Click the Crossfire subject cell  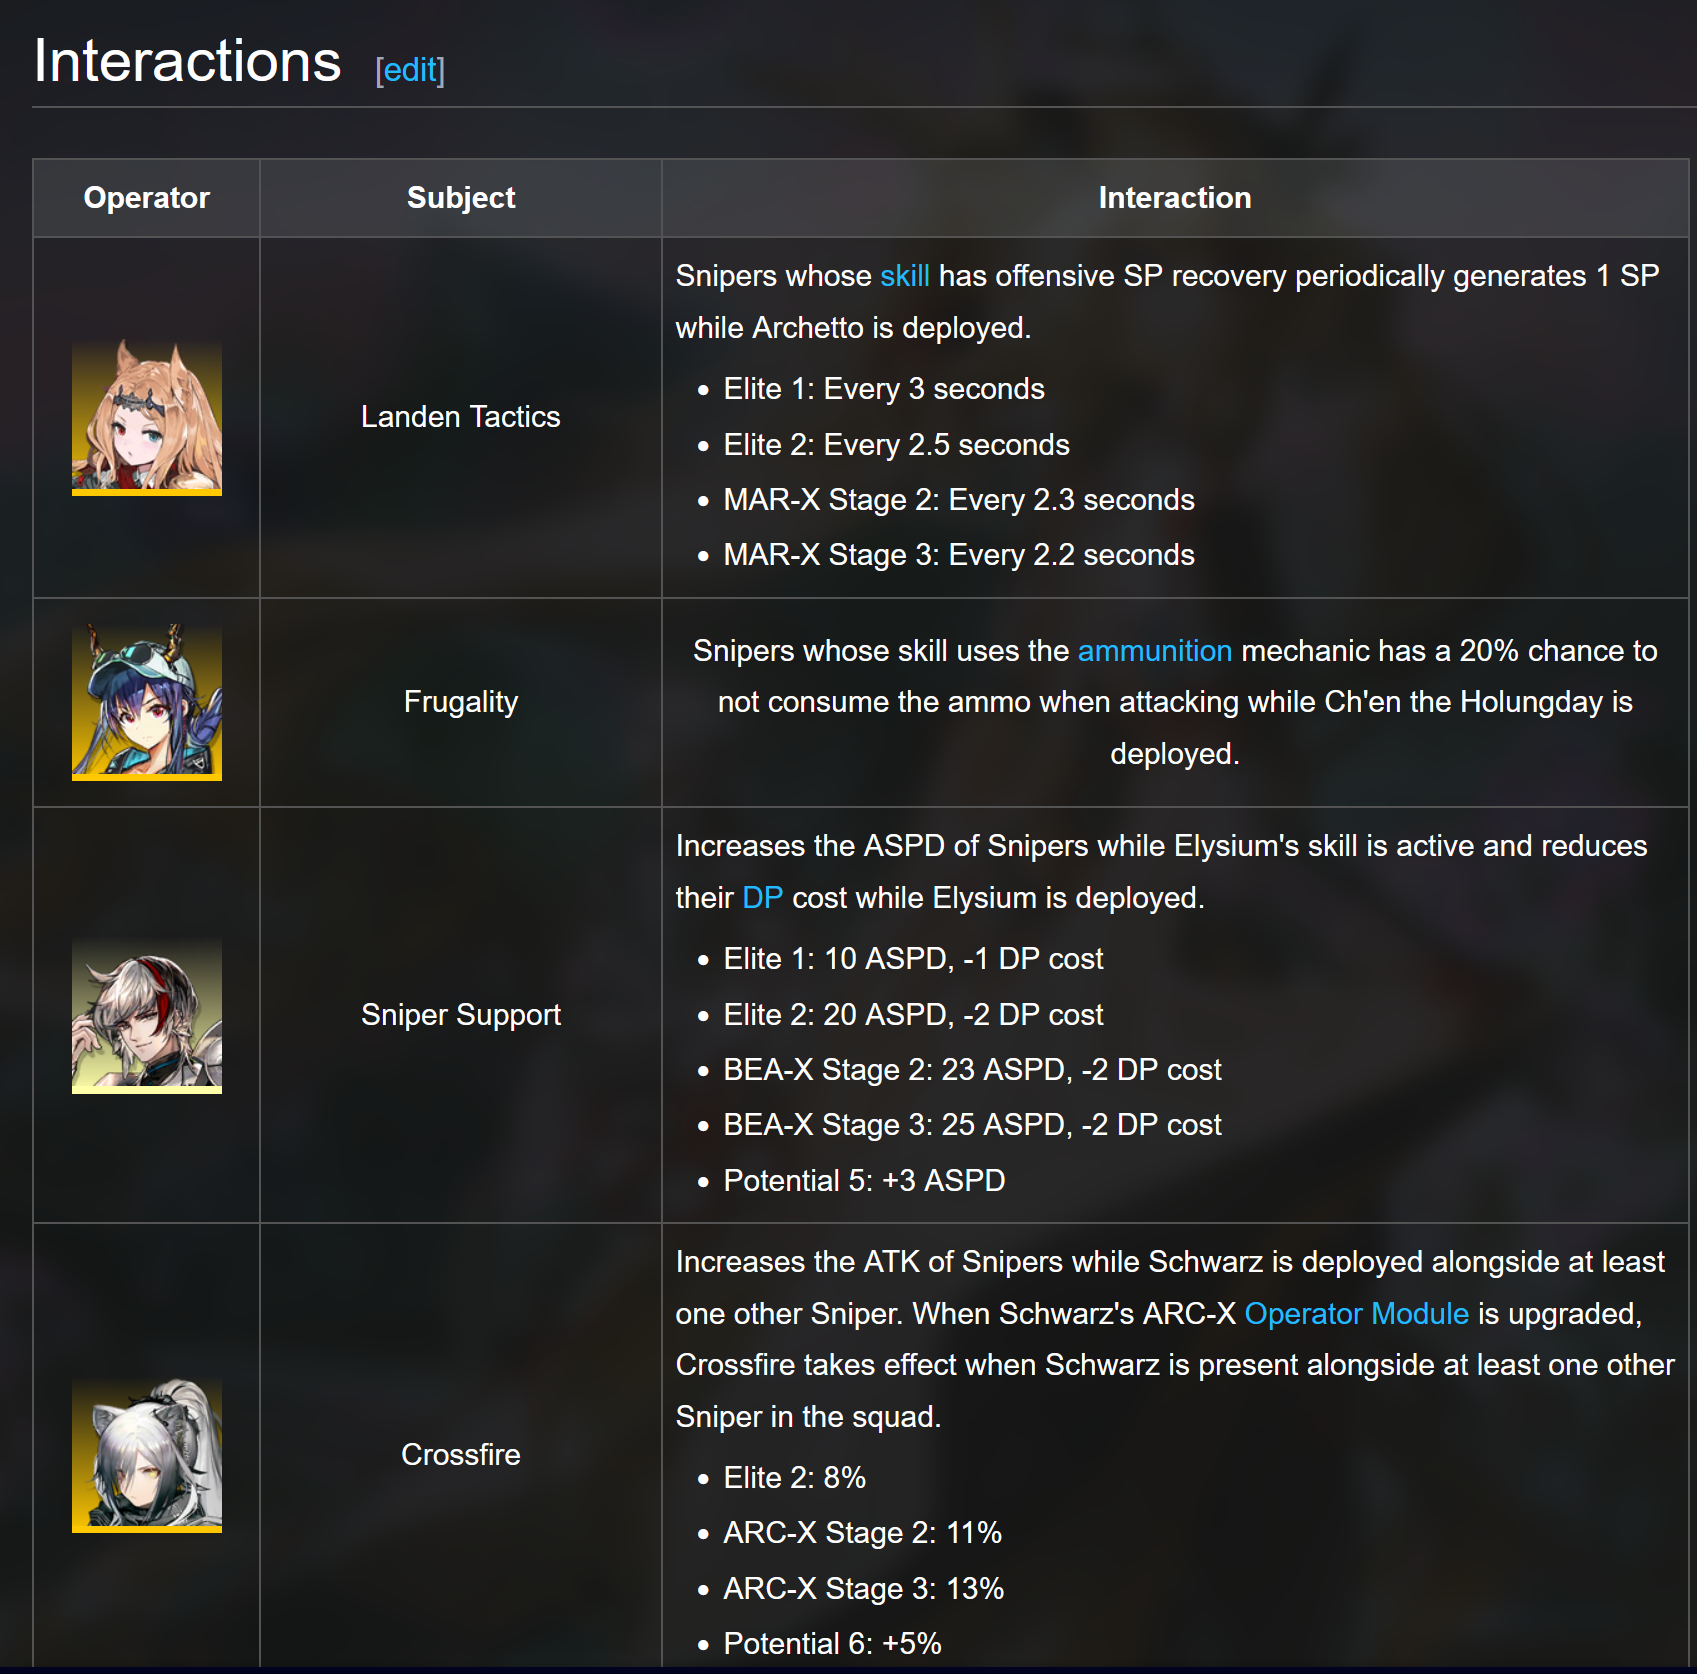coord(461,1455)
